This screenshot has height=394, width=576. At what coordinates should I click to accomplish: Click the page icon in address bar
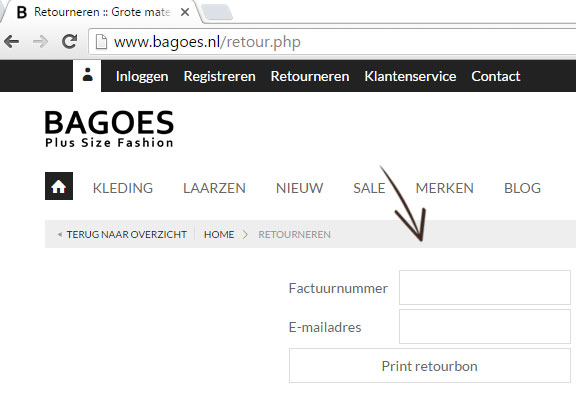[101, 42]
